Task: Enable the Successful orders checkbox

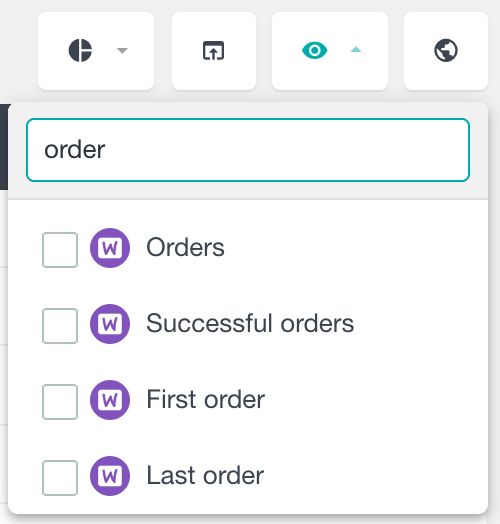Action: (60, 326)
